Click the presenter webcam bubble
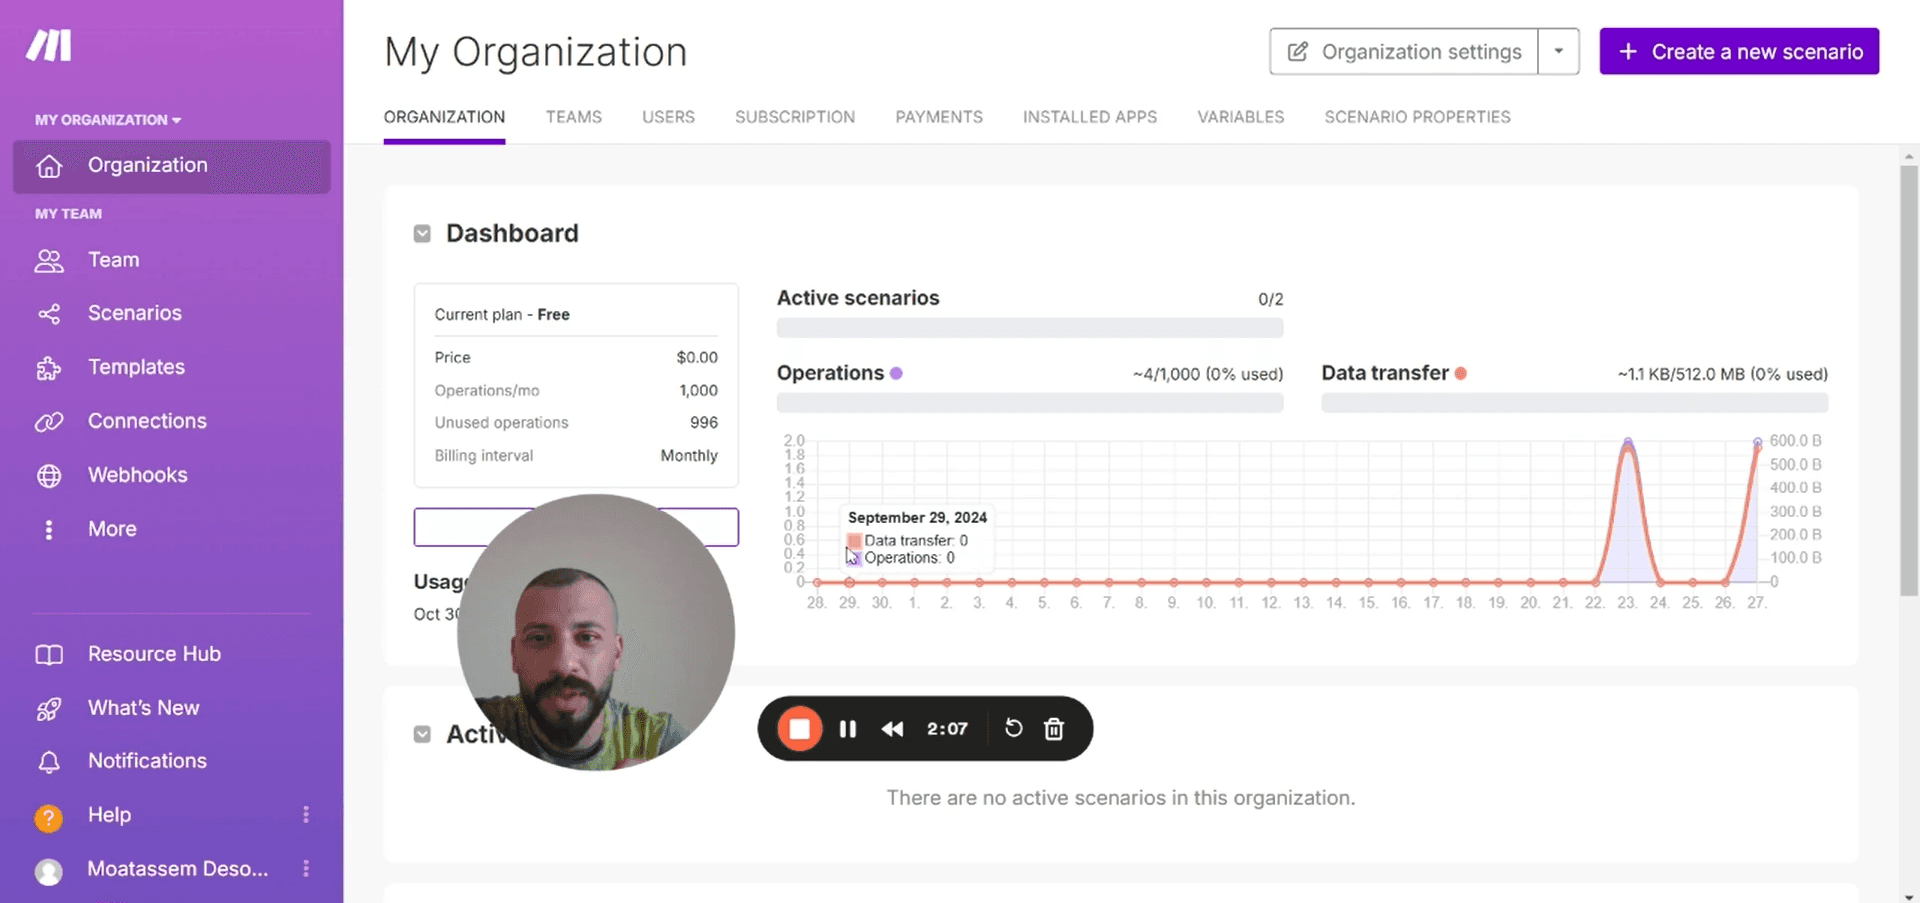 point(596,632)
